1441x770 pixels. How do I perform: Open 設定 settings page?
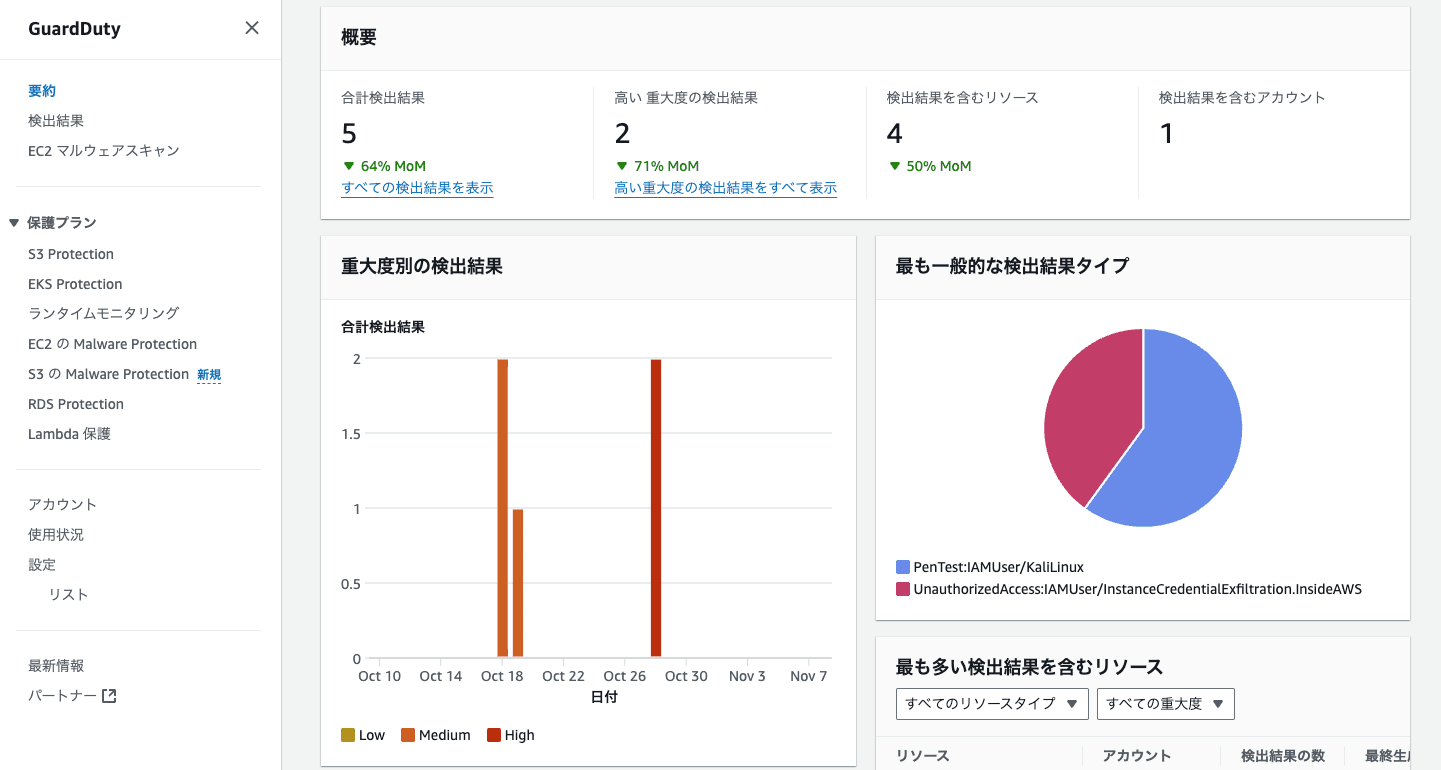click(42, 565)
